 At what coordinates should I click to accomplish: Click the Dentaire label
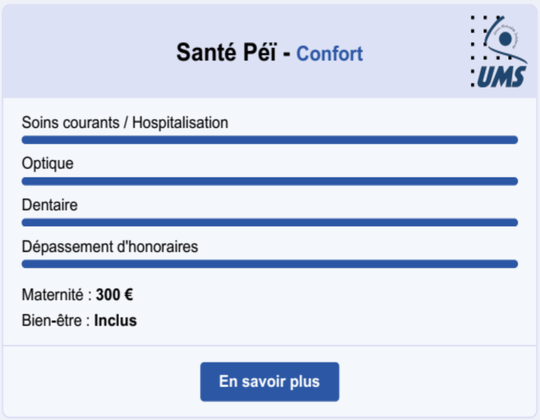(x=50, y=205)
